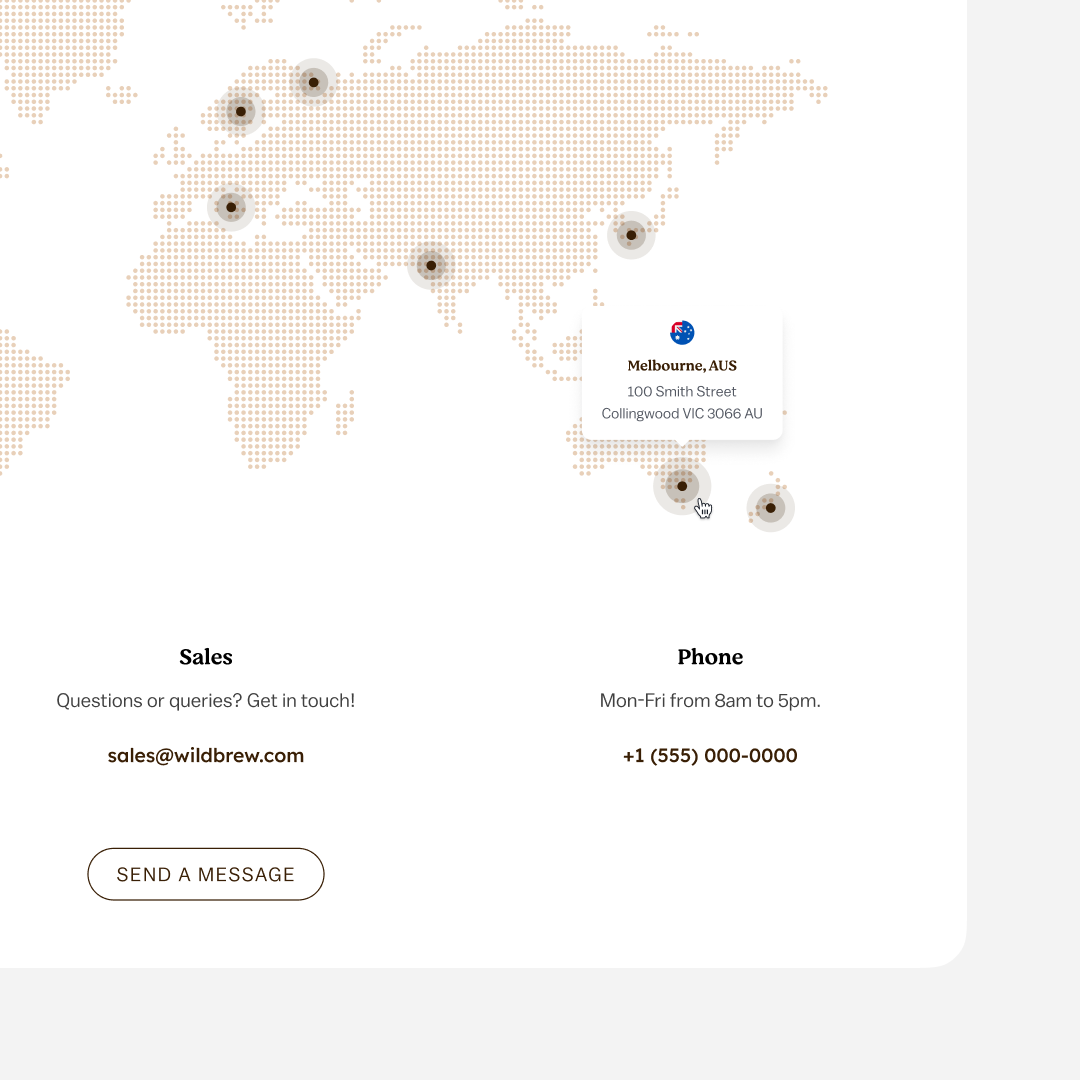
Task: Select the UK-area map marker
Action: tap(240, 112)
